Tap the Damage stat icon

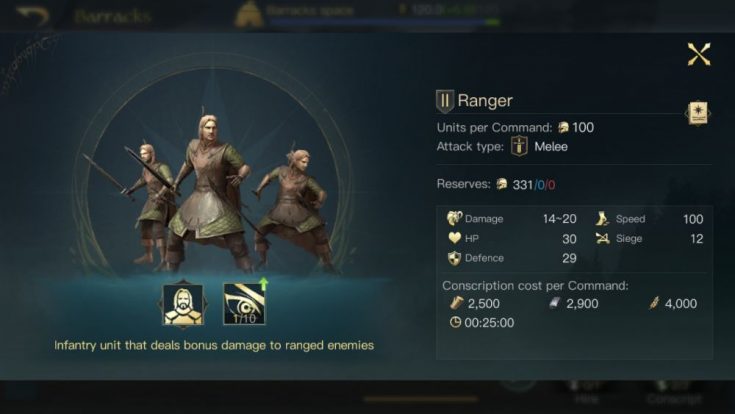454,218
